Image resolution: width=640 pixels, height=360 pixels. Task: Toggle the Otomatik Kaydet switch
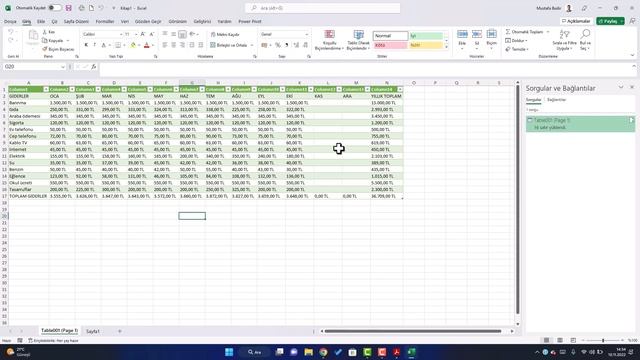[55, 8]
